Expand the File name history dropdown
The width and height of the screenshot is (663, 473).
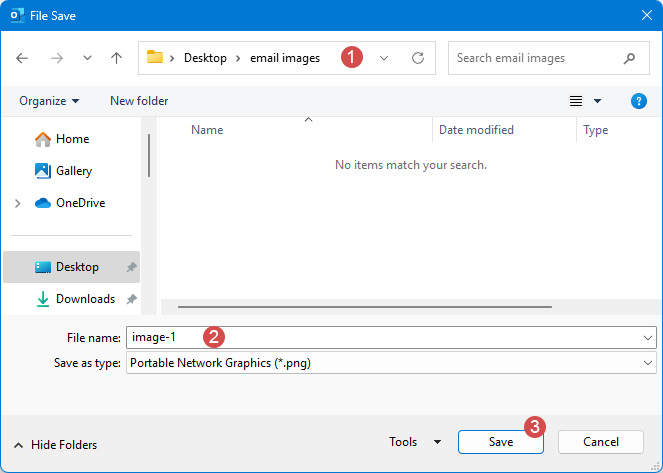click(x=648, y=338)
